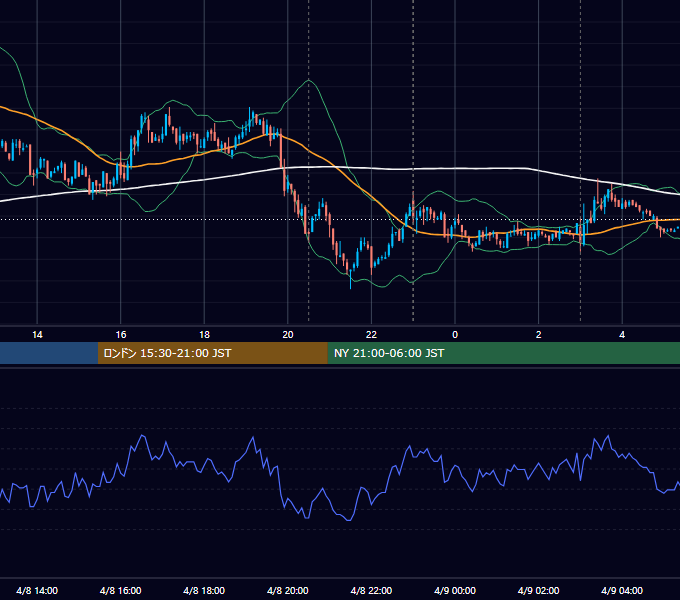Click the '4/9 04:00' date label
Image resolution: width=680 pixels, height=600 pixels.
point(622,590)
